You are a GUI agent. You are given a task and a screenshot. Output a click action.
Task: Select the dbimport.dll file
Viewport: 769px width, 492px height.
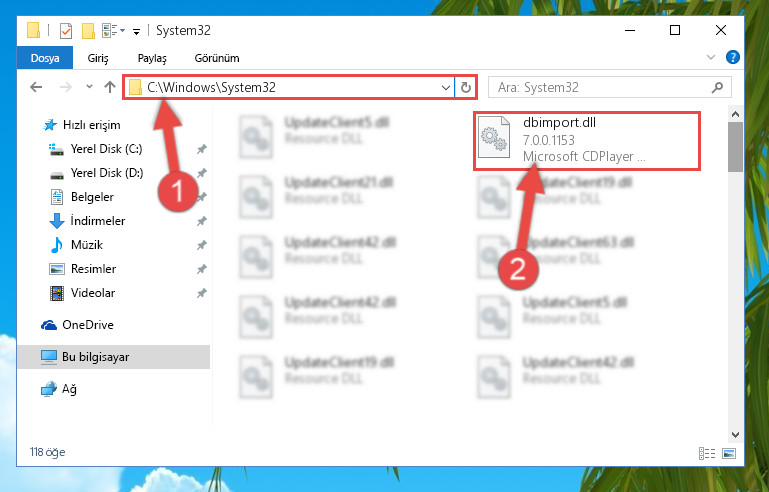587,141
